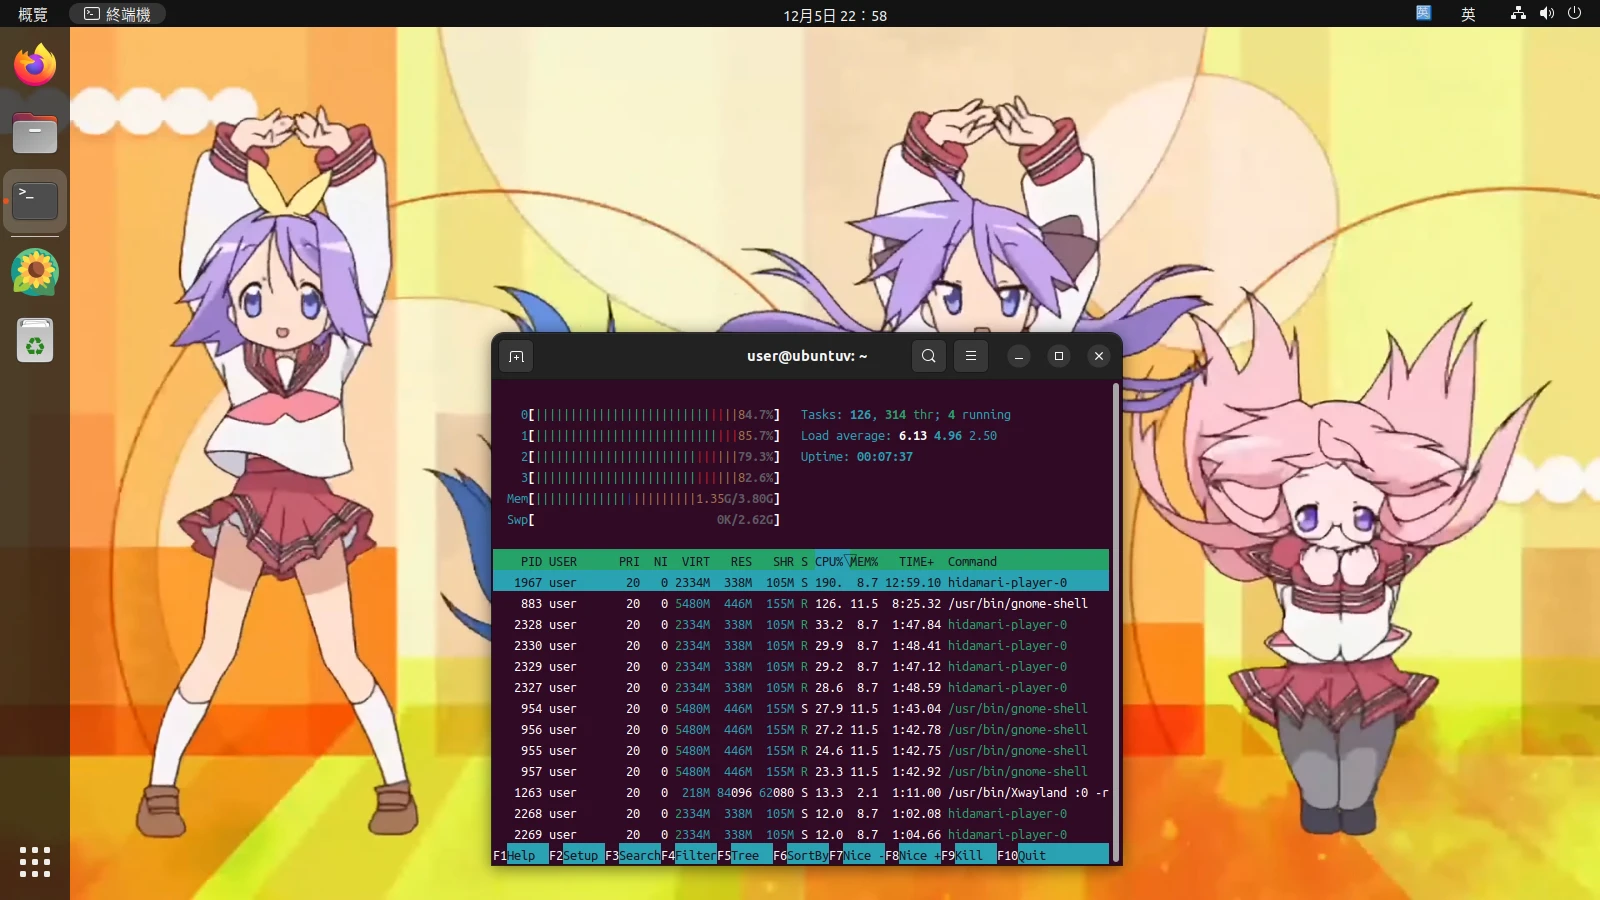The height and width of the screenshot is (900, 1600).
Task: Open the terminal hamburger menu
Action: coord(970,356)
